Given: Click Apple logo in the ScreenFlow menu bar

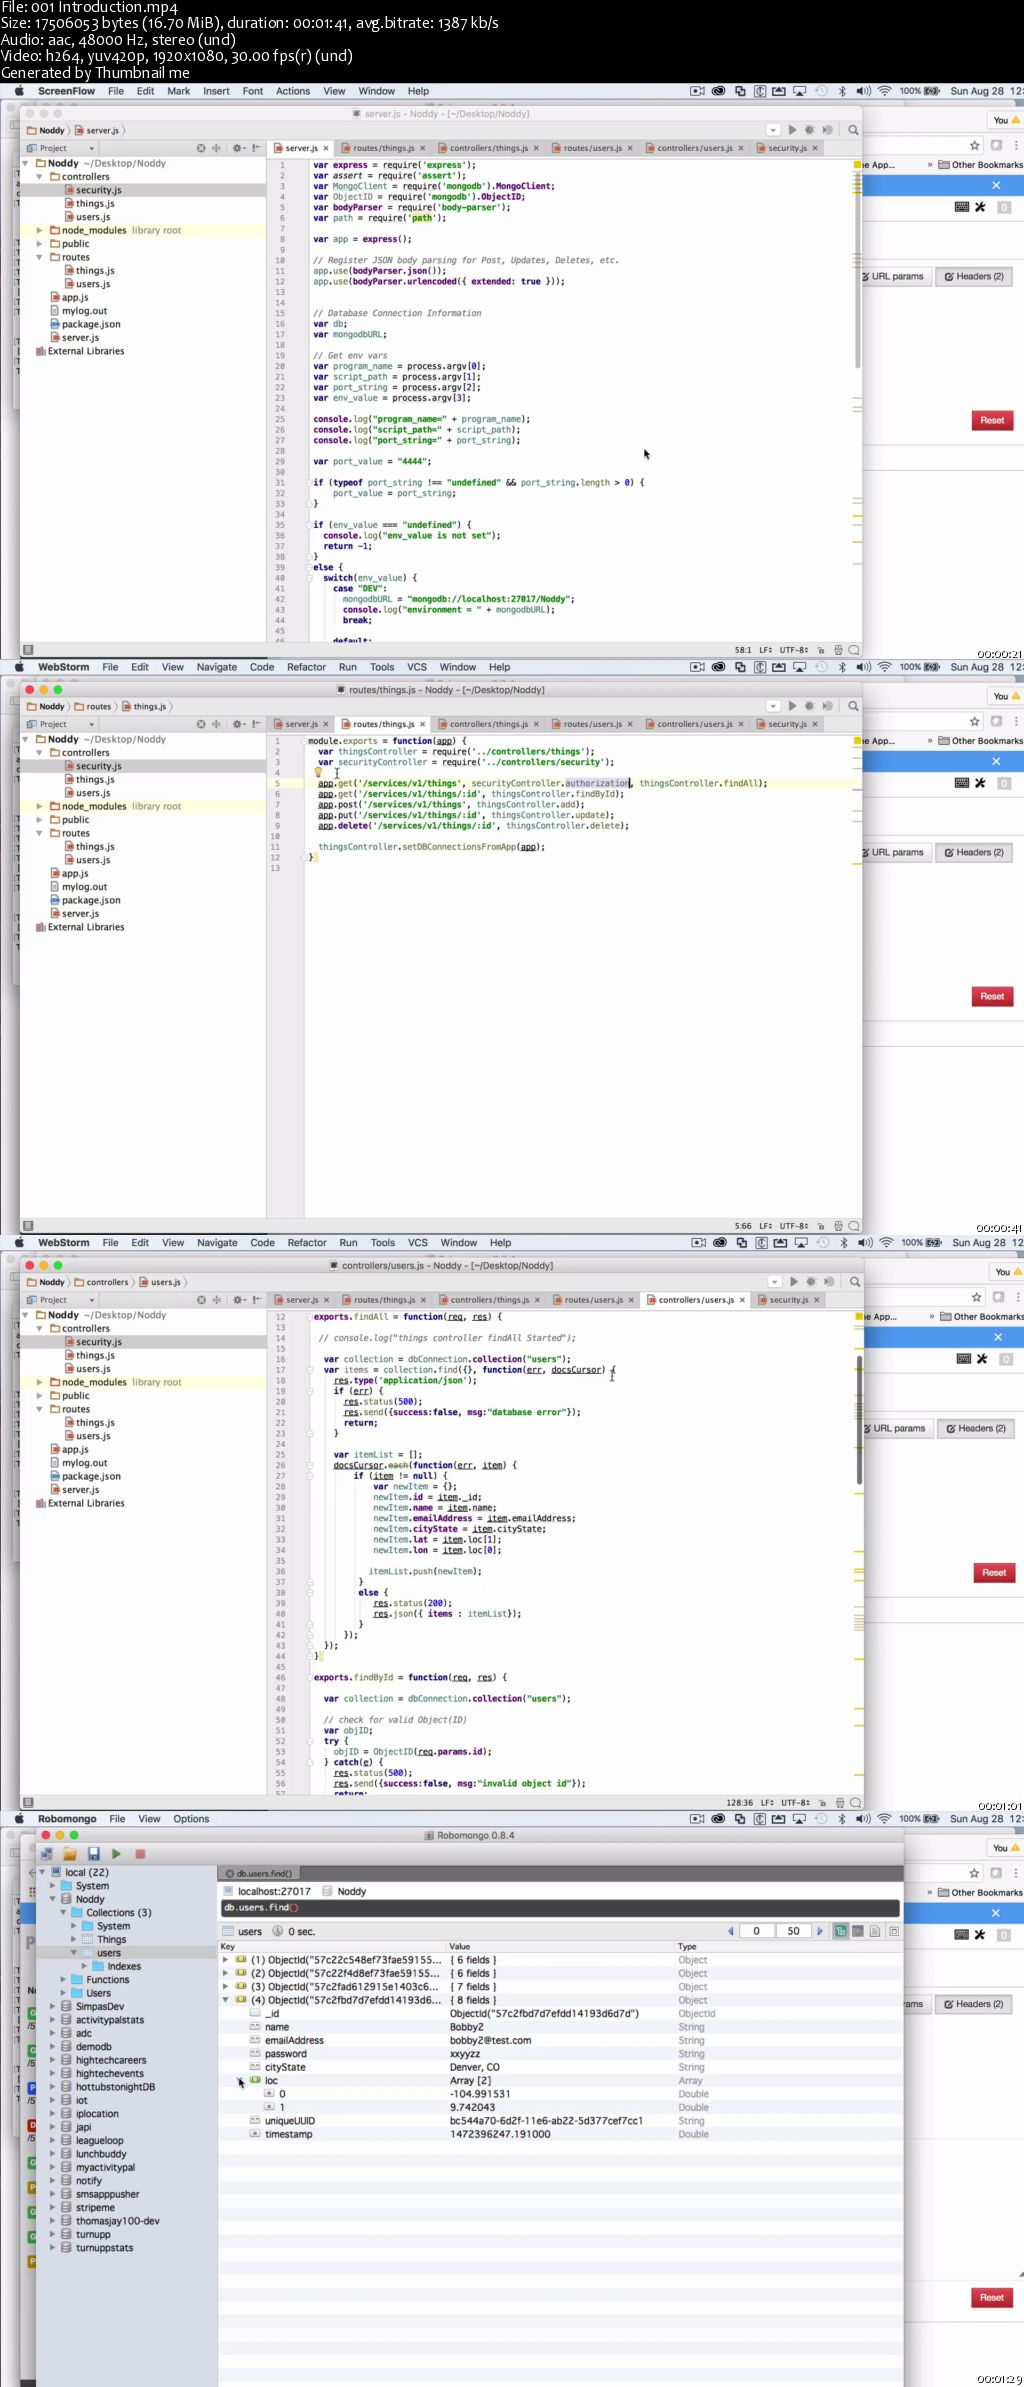Looking at the screenshot, I should tap(18, 91).
